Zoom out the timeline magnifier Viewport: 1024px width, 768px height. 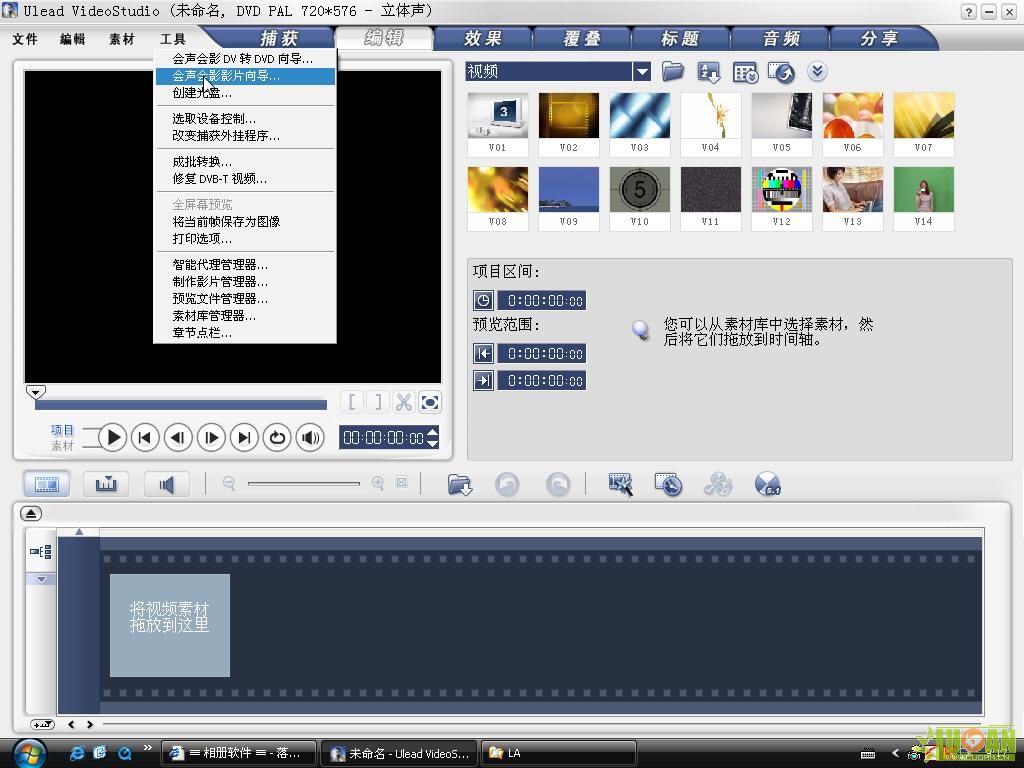coord(229,483)
